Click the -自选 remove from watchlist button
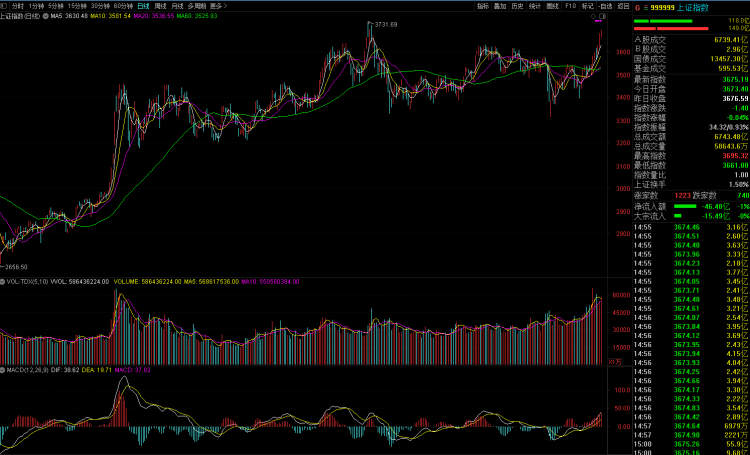The width and height of the screenshot is (750, 455). [606, 6]
